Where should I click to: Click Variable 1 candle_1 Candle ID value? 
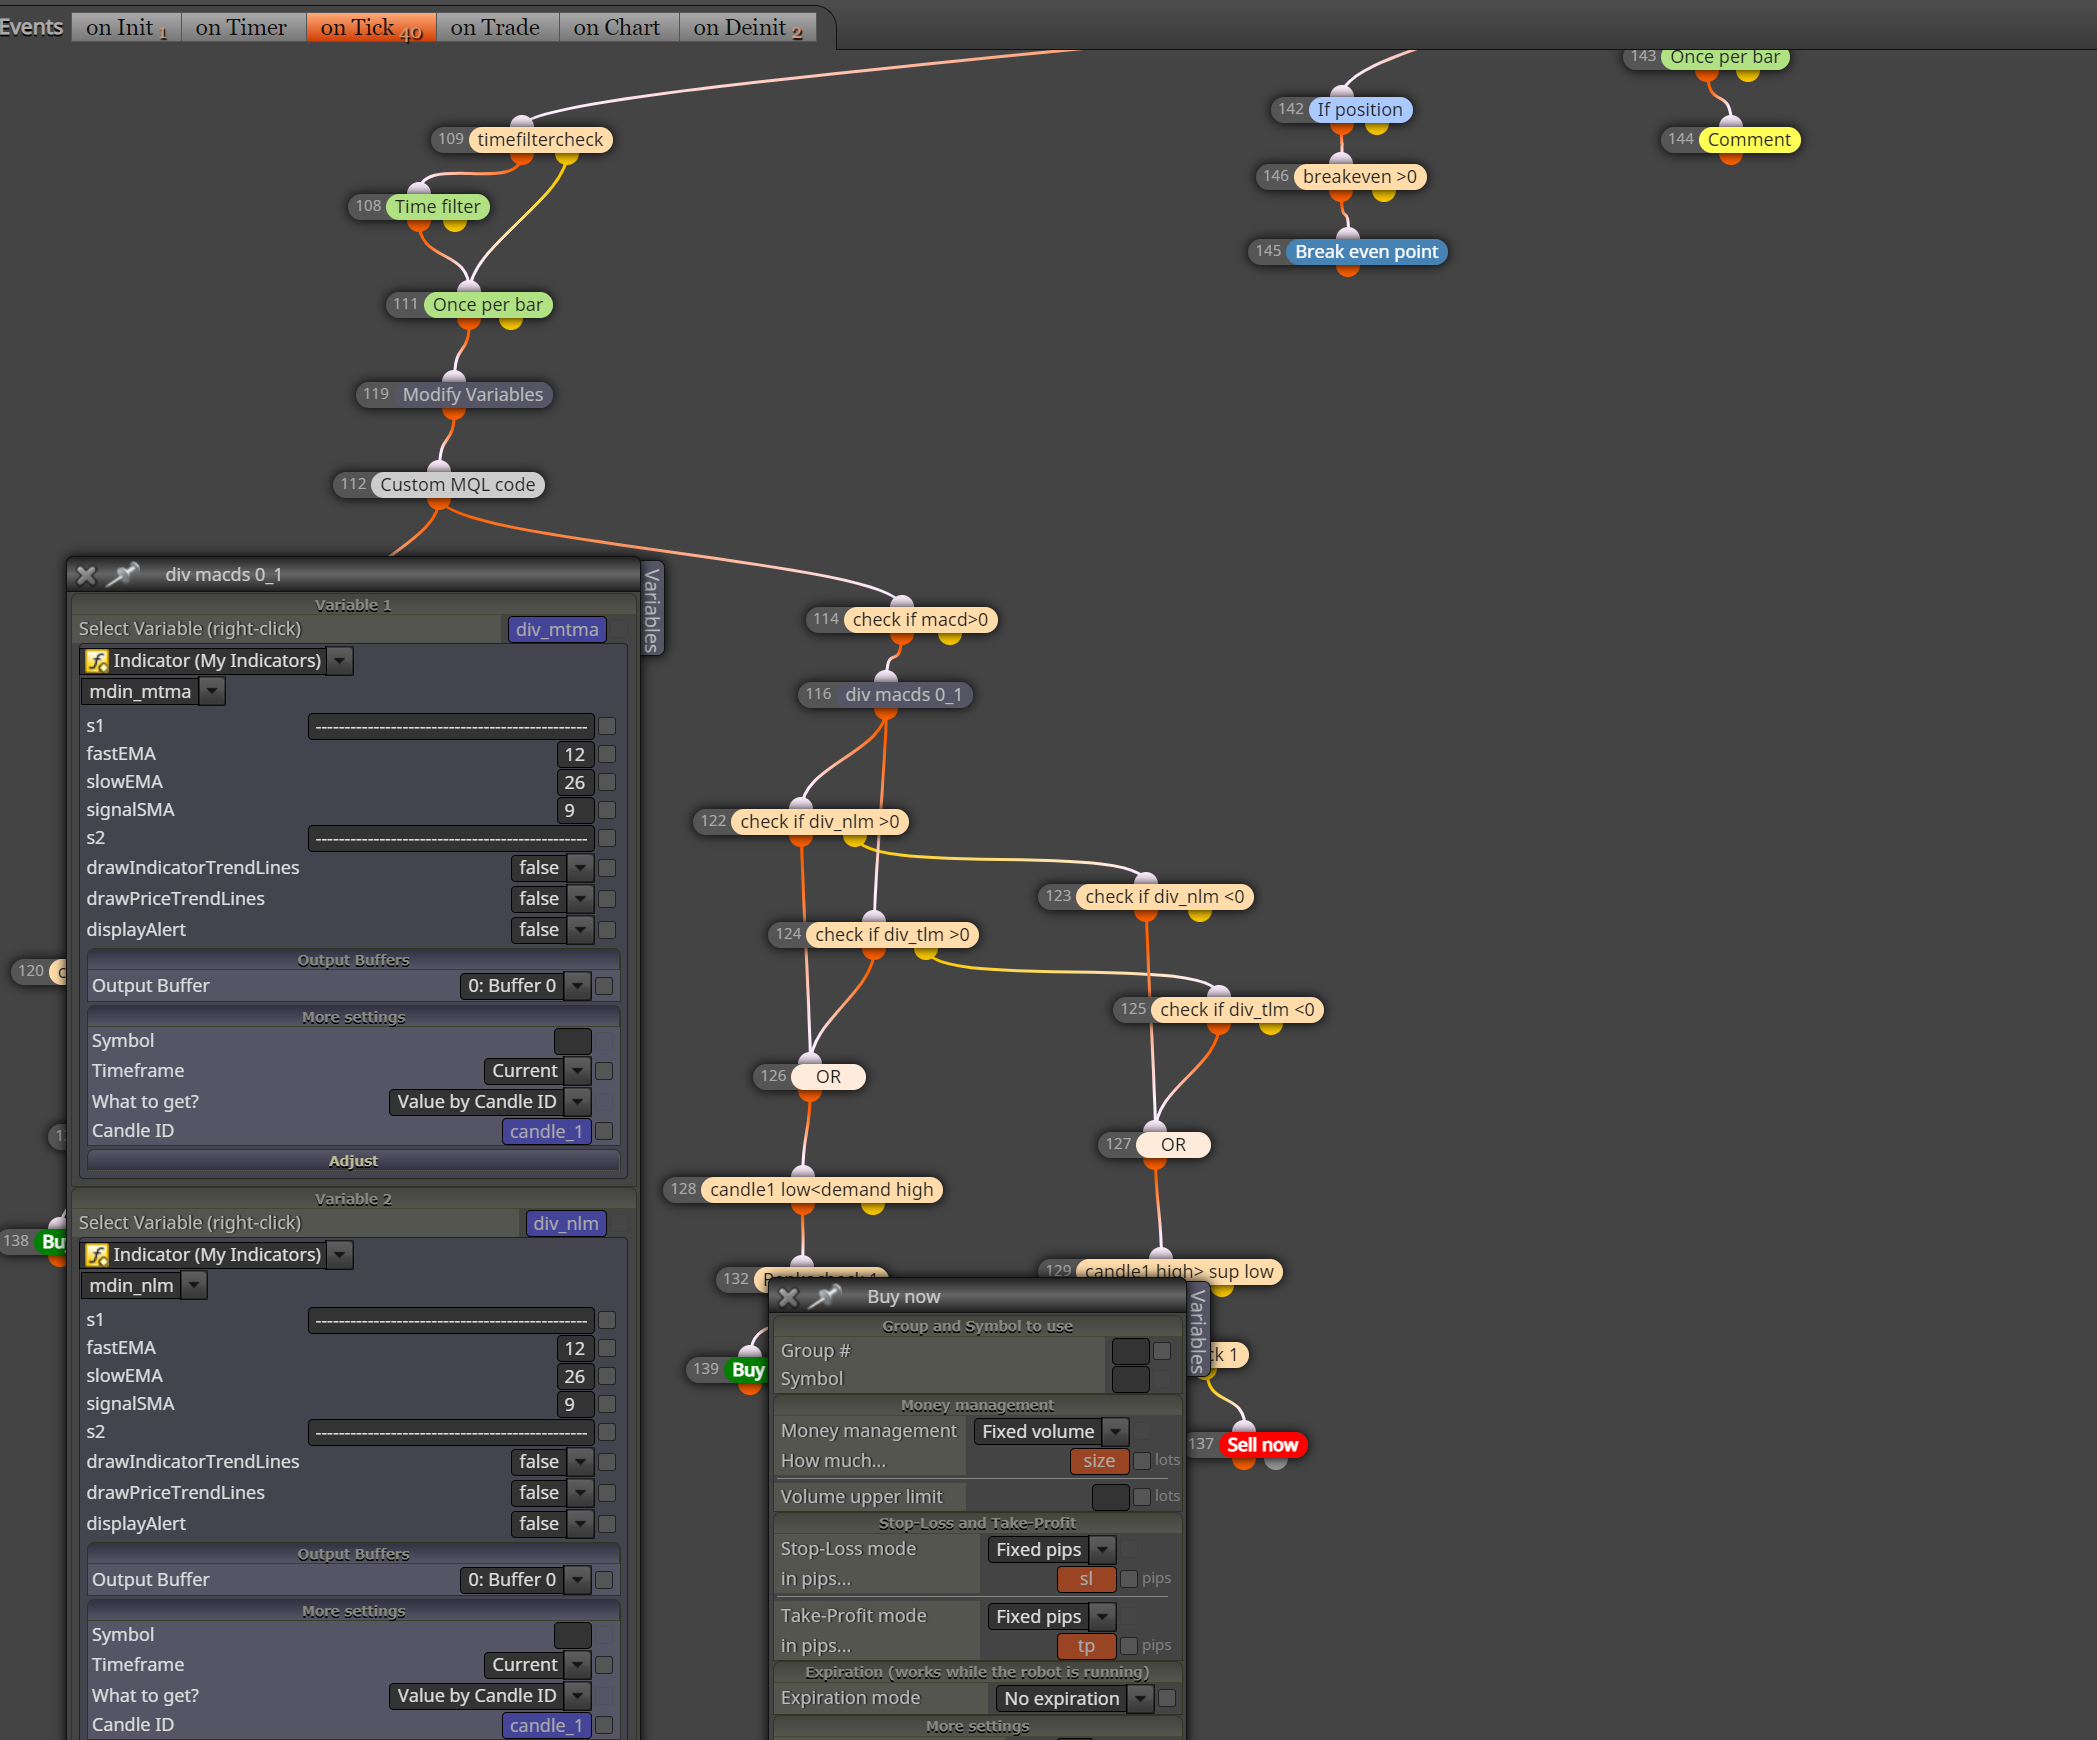(546, 1132)
